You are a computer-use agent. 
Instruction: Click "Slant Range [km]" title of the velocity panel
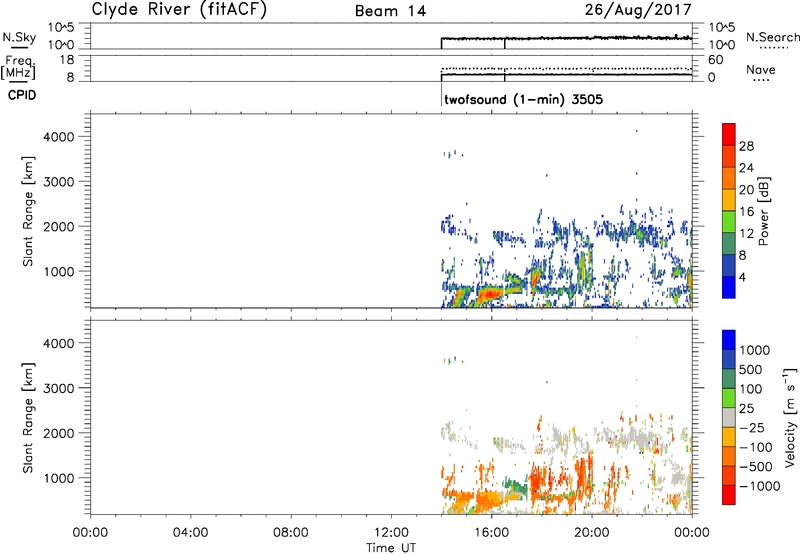coord(28,418)
